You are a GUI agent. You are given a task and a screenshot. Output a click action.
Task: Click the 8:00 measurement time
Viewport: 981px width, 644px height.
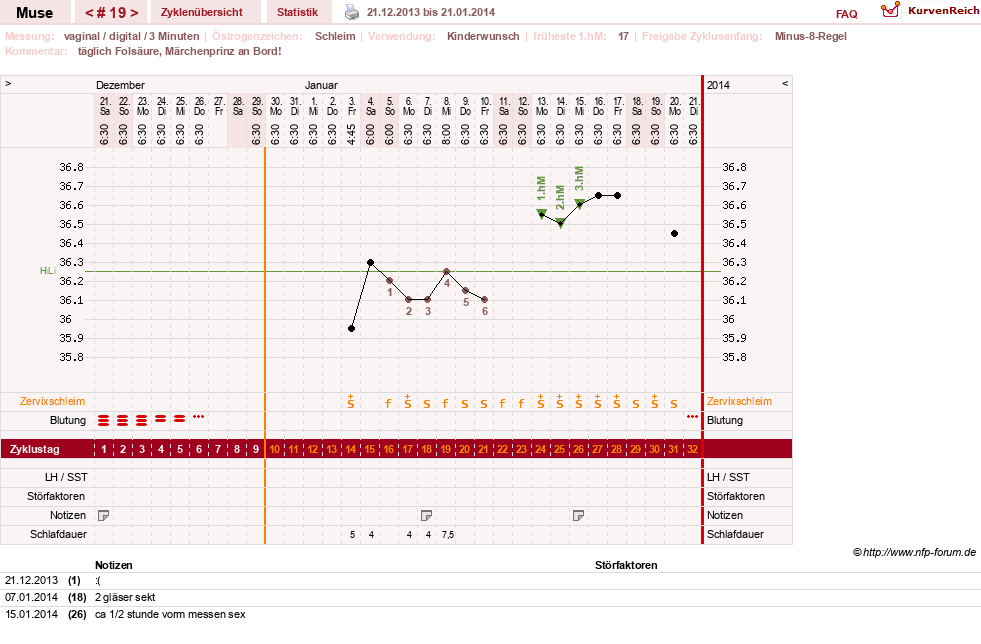pyautogui.click(x=447, y=134)
